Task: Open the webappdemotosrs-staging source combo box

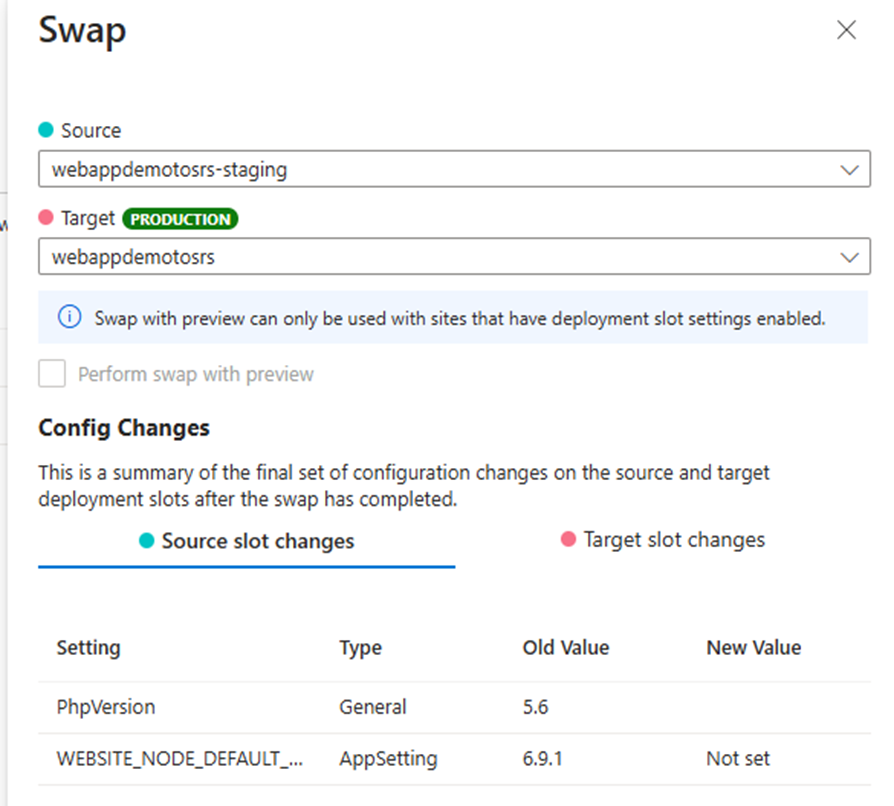Action: pyautogui.click(x=454, y=169)
